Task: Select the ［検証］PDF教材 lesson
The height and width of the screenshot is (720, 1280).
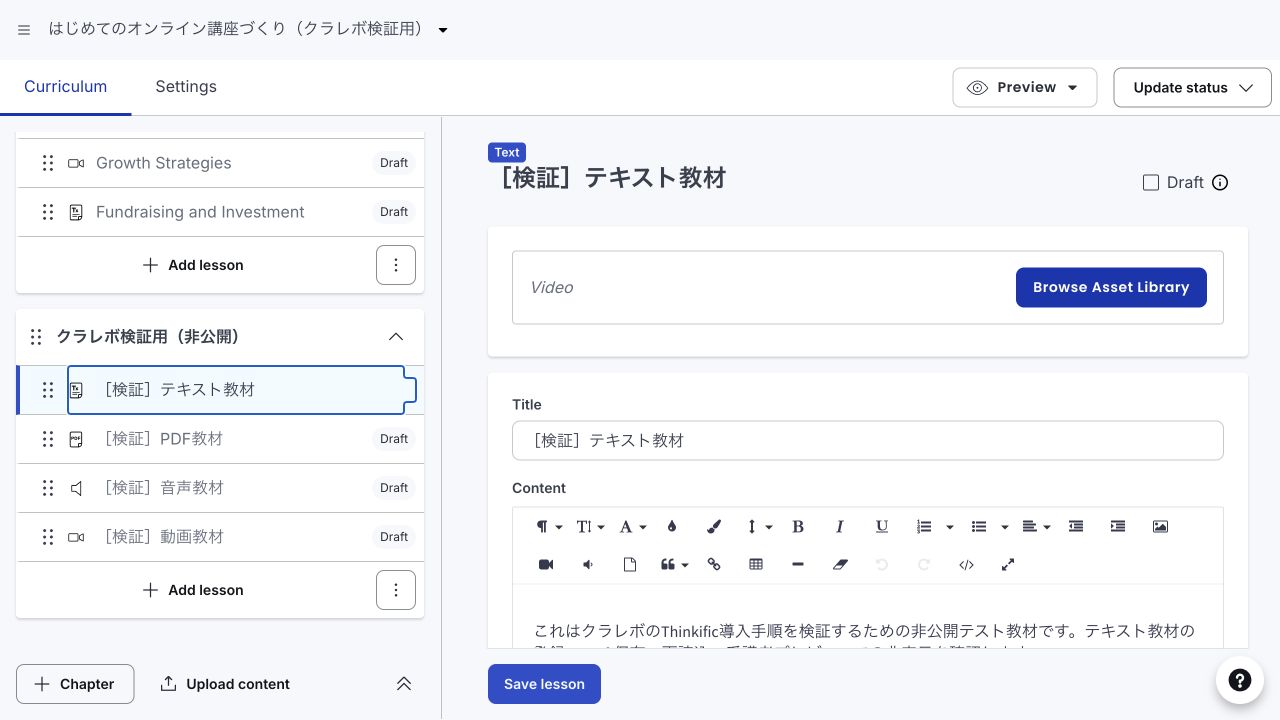Action: pos(220,439)
